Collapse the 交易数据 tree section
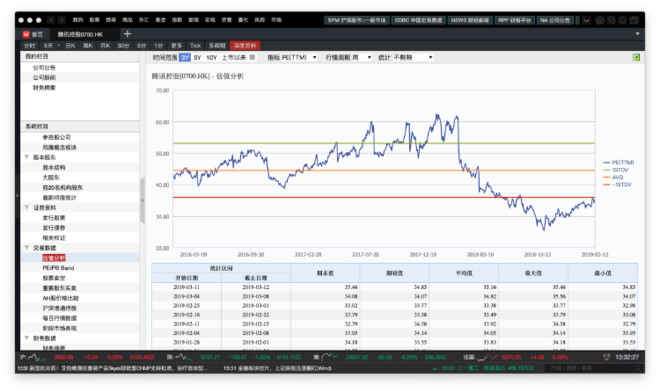 [27, 248]
